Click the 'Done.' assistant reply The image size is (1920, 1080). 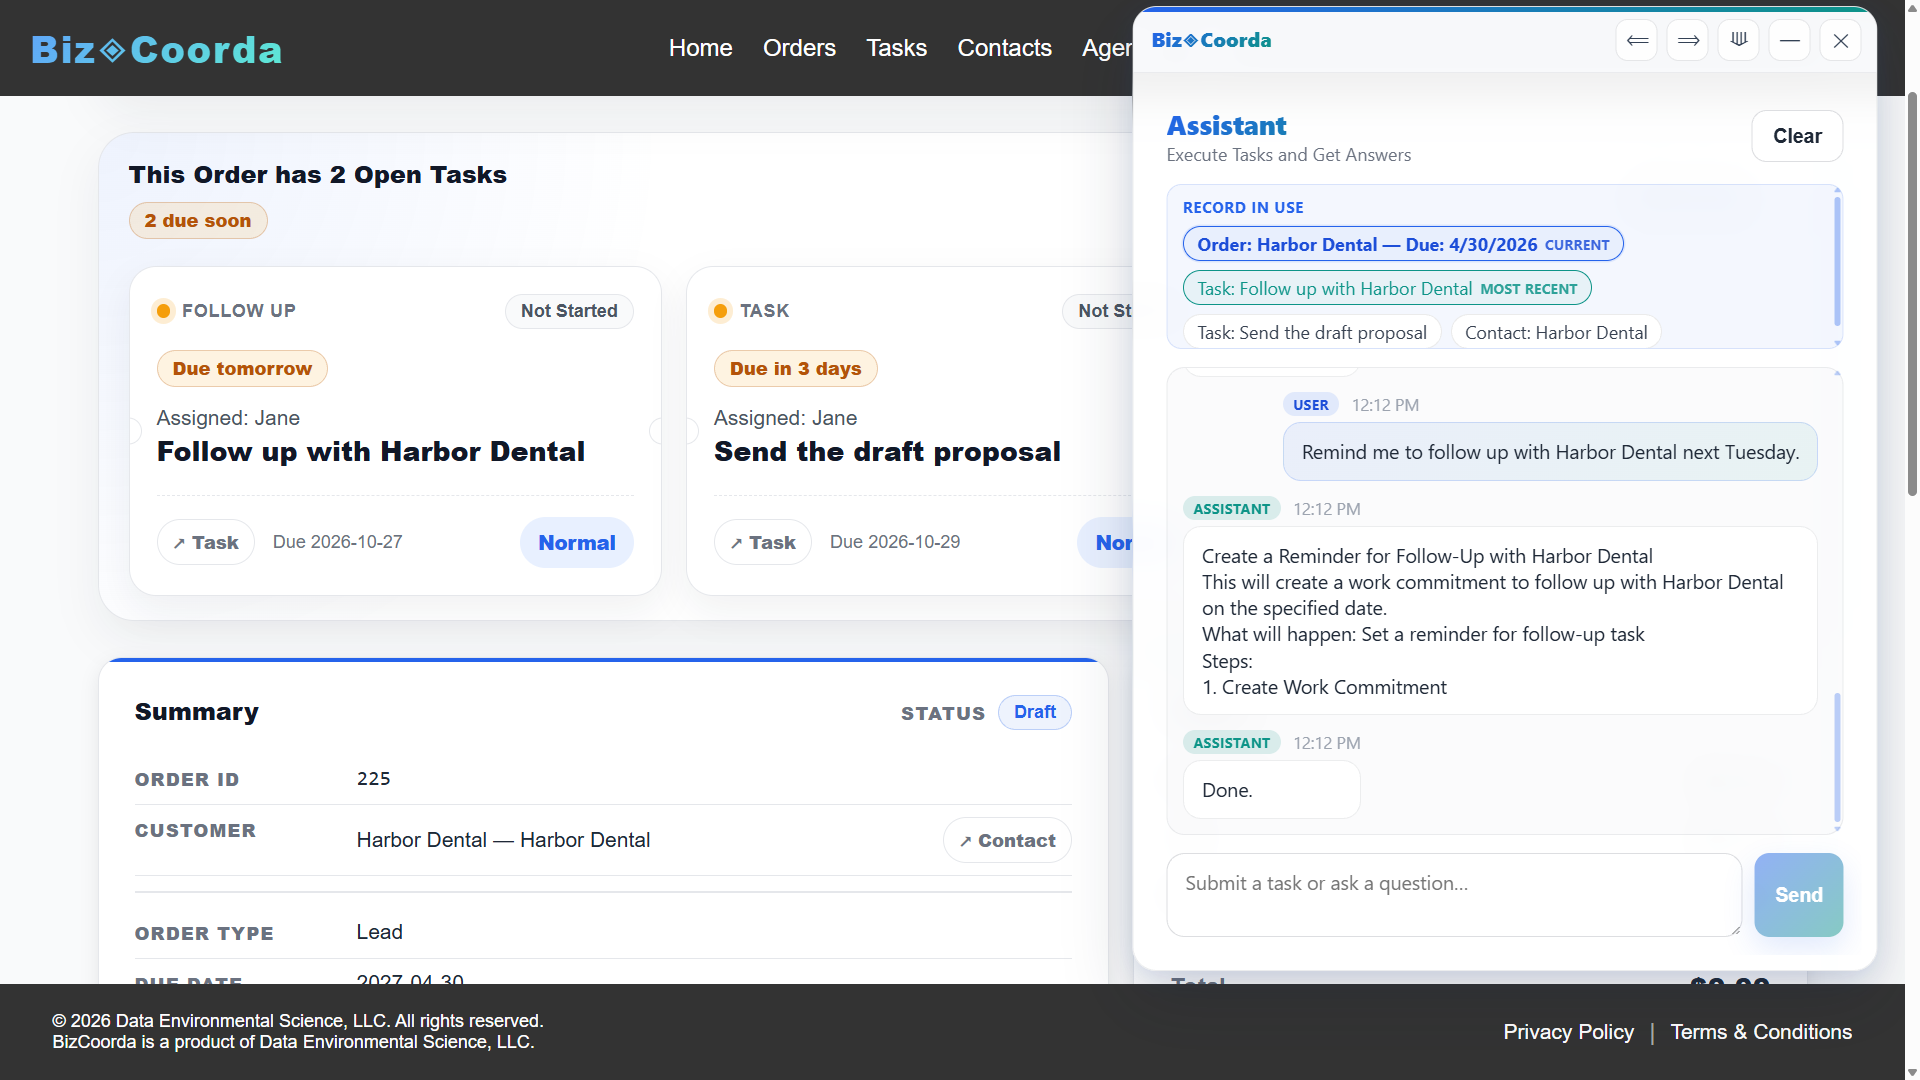1272,790
